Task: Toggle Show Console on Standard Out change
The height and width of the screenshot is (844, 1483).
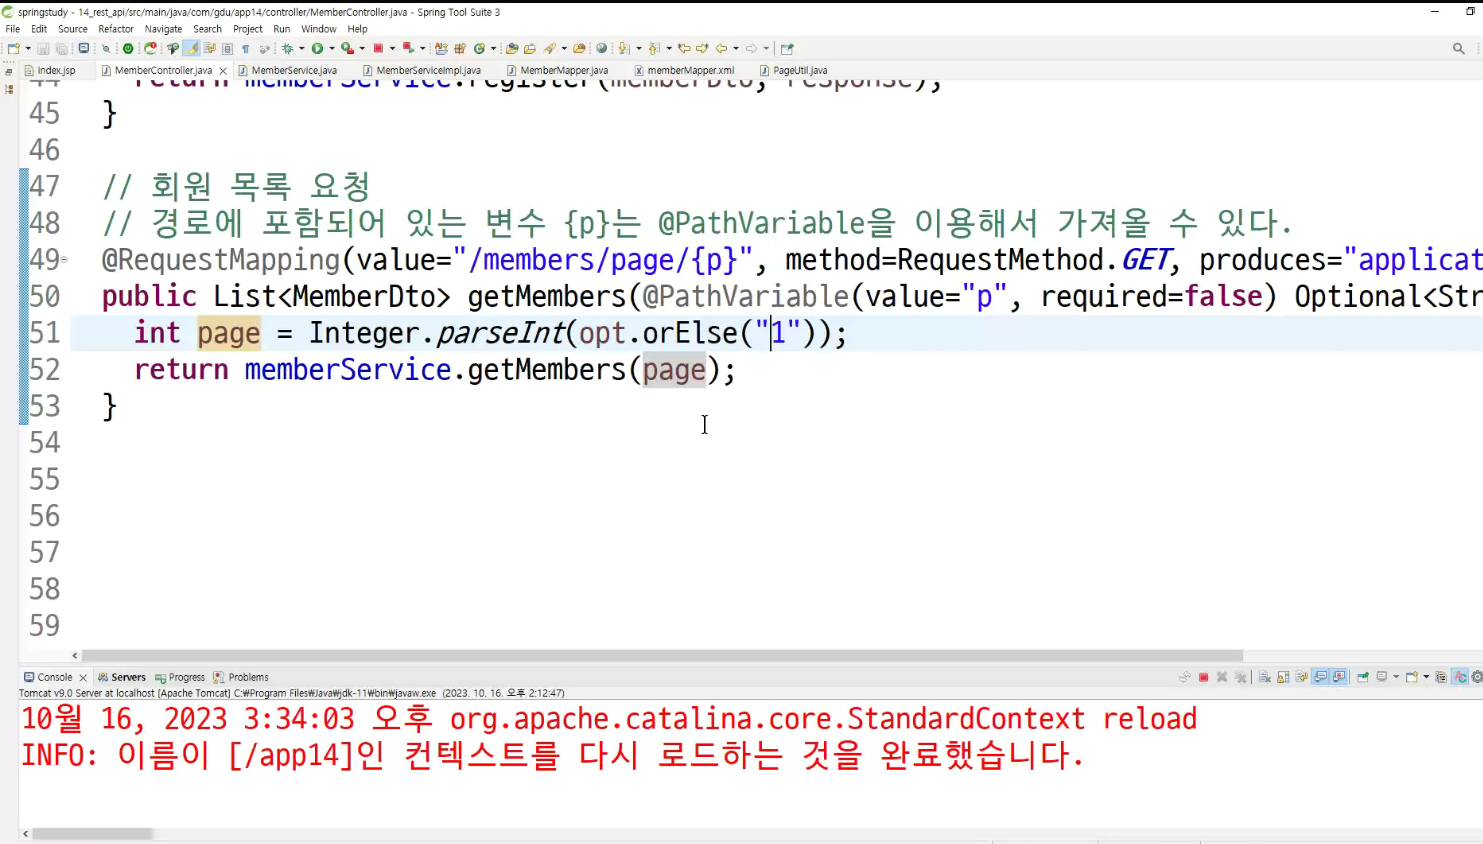Action: (x=1320, y=677)
